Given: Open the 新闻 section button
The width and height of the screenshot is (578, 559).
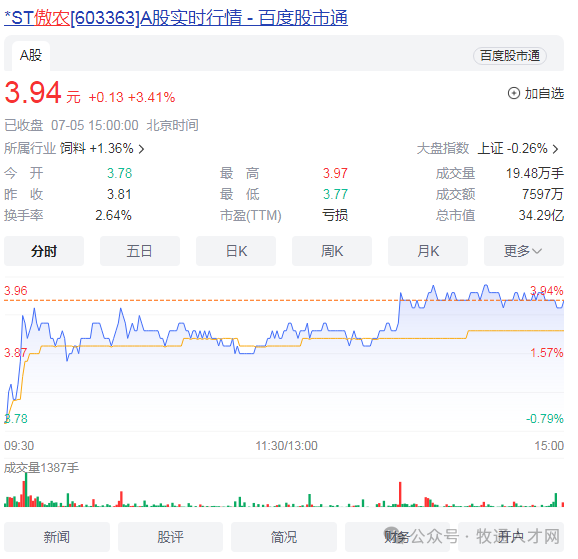Looking at the screenshot, I should point(57,537).
